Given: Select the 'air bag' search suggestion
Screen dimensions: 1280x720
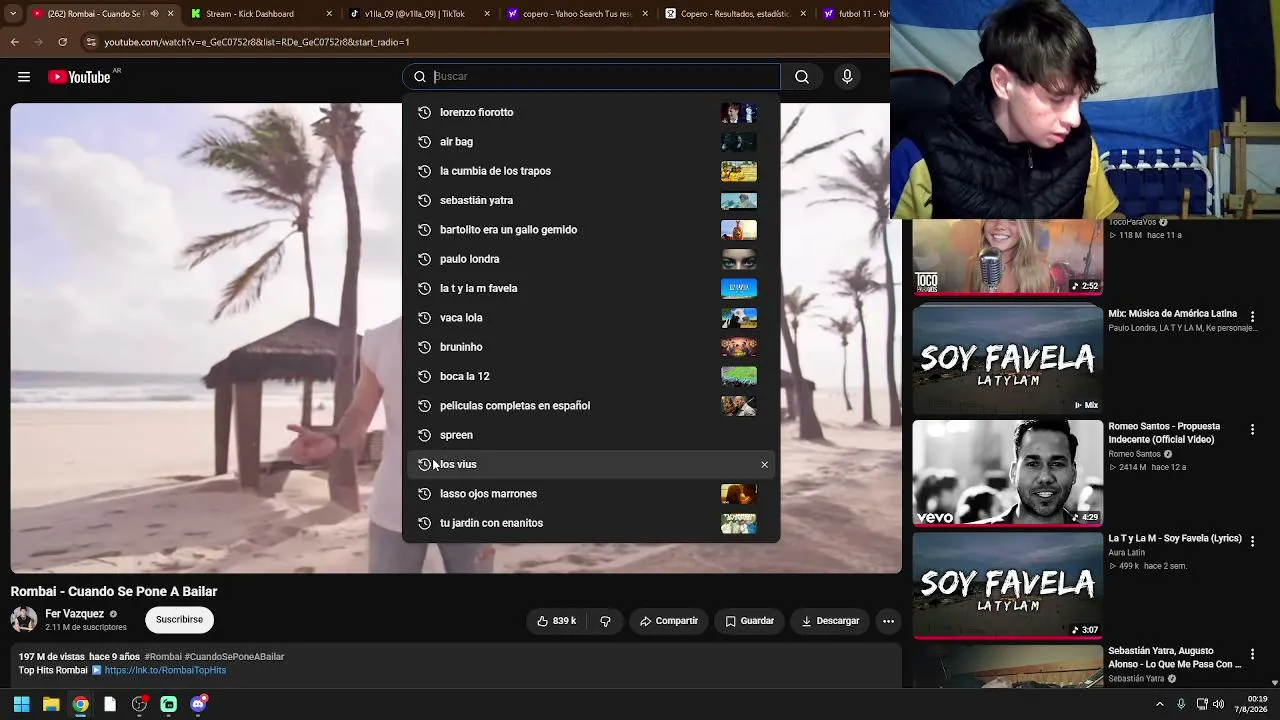Looking at the screenshot, I should click(591, 142).
